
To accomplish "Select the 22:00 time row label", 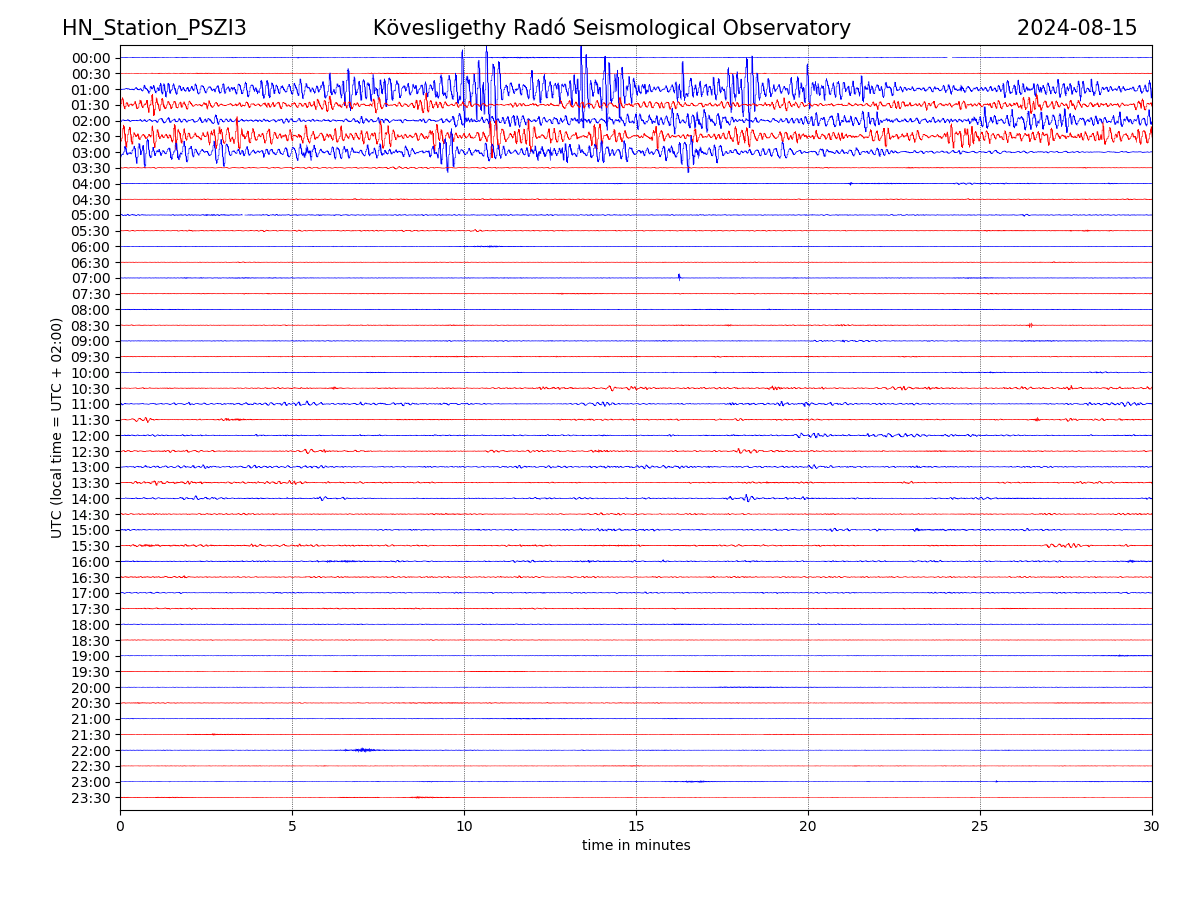I will pos(91,751).
